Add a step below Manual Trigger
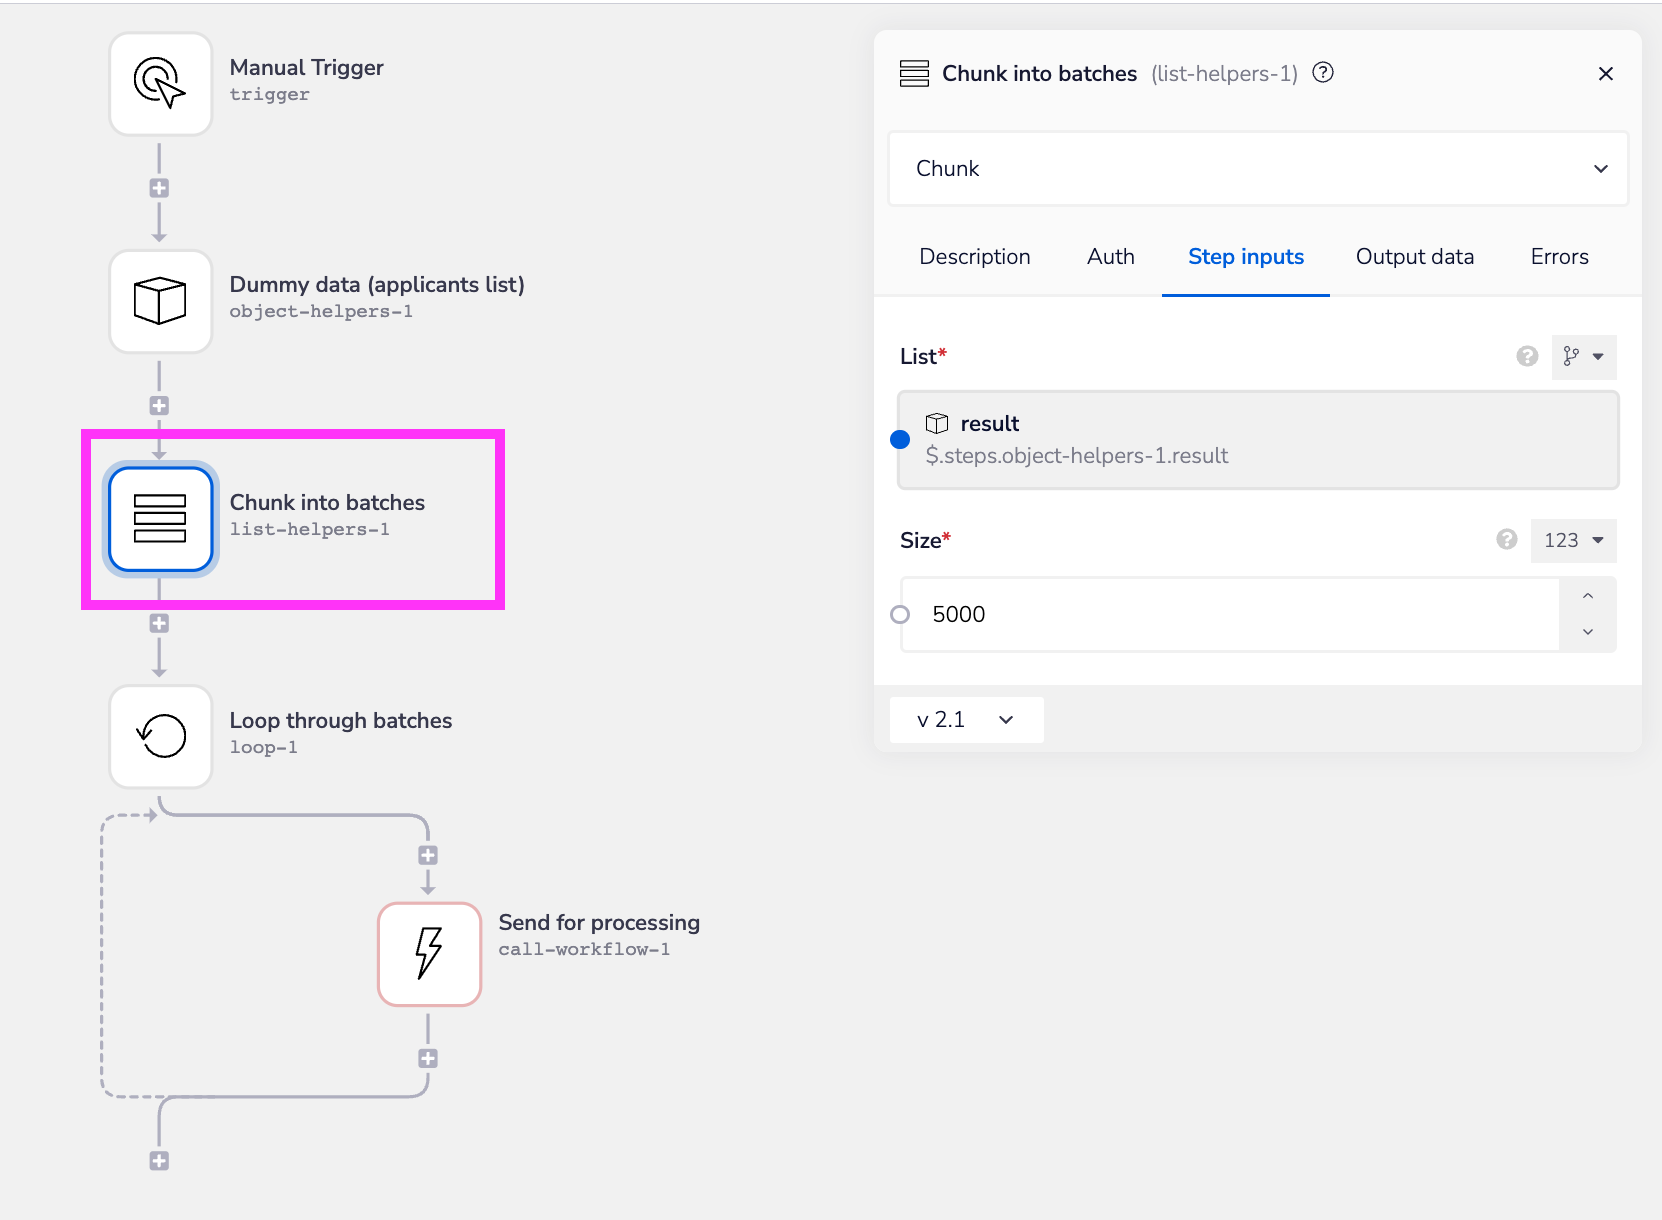 (x=159, y=188)
